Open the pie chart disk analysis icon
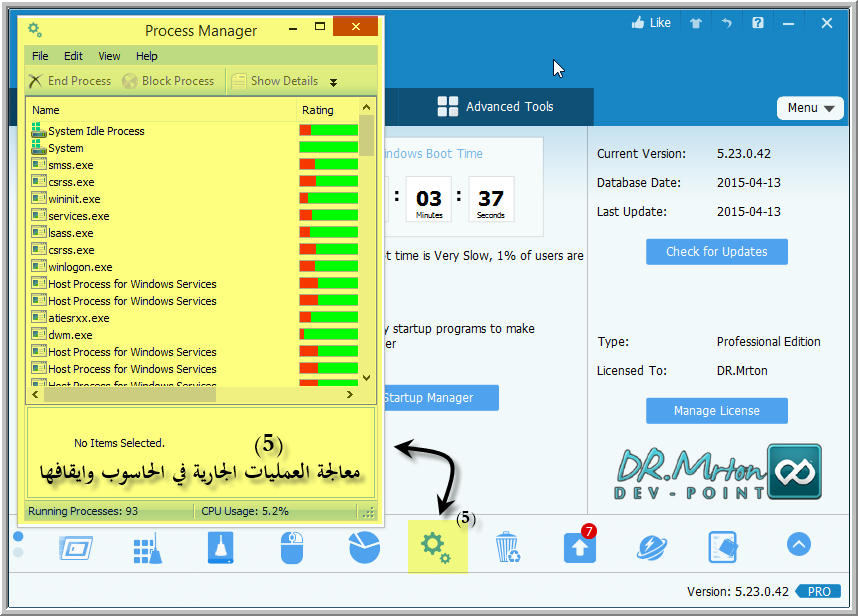This screenshot has height=616, width=858. coord(364,547)
